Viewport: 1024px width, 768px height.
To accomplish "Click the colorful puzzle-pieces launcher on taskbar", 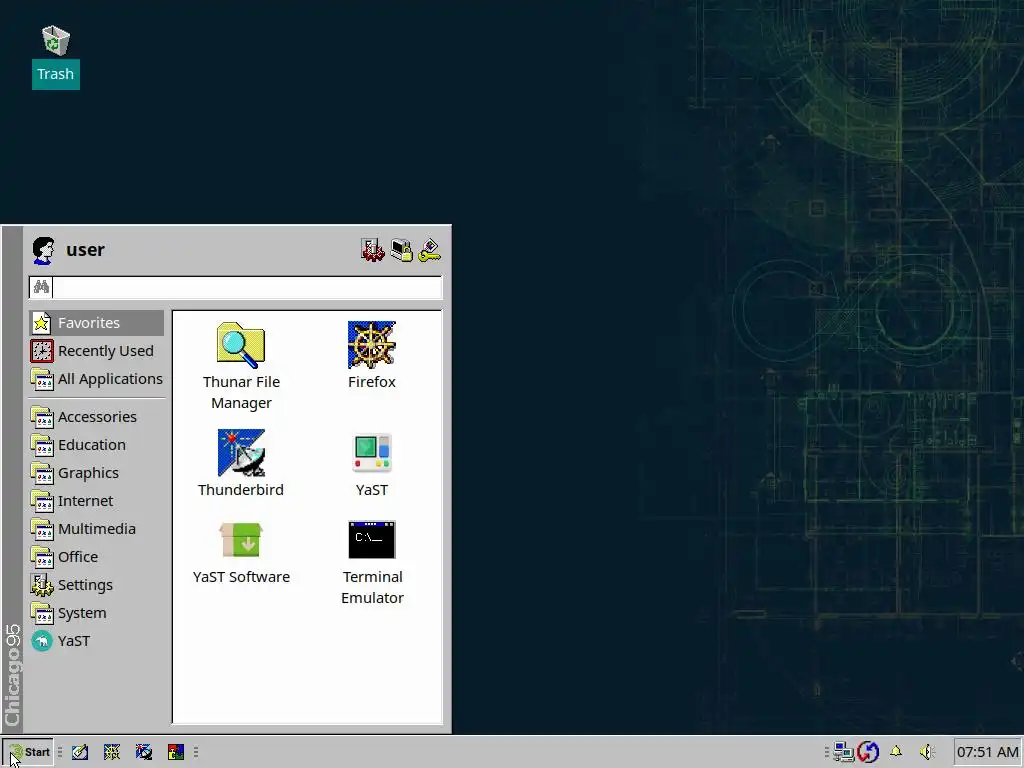I will pos(176,752).
